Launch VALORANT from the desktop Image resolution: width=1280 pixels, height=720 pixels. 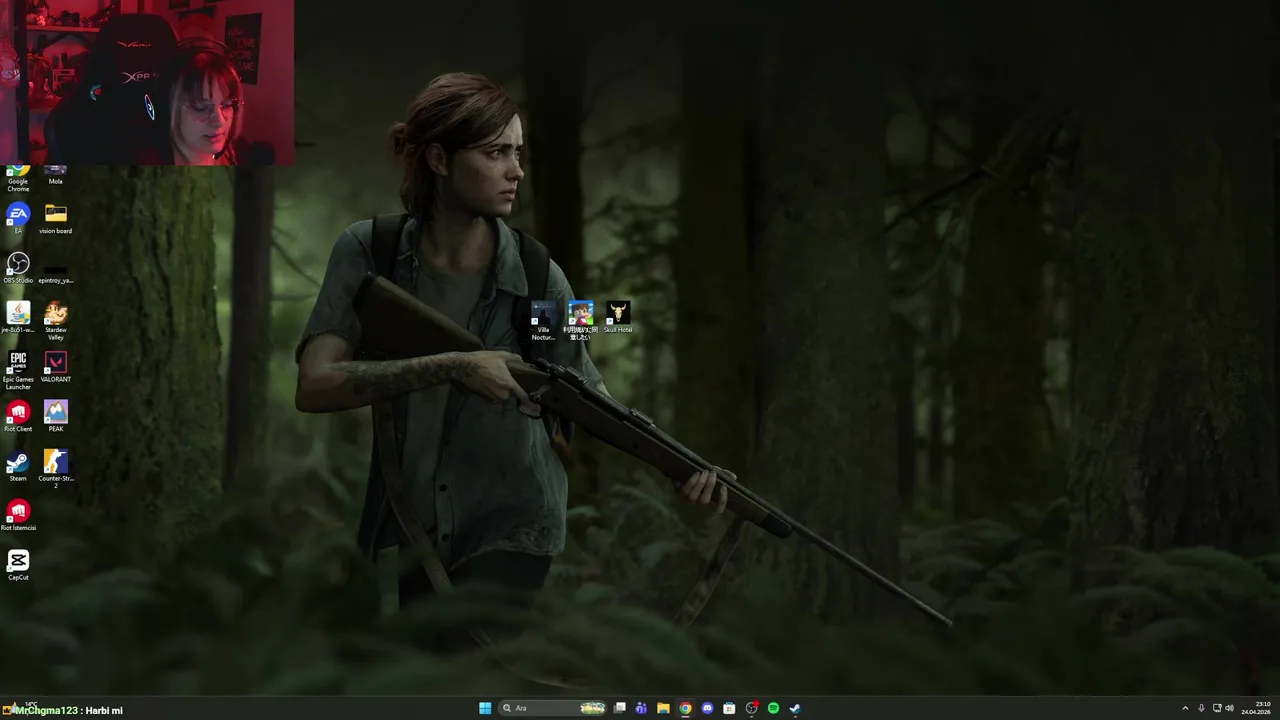tap(56, 367)
